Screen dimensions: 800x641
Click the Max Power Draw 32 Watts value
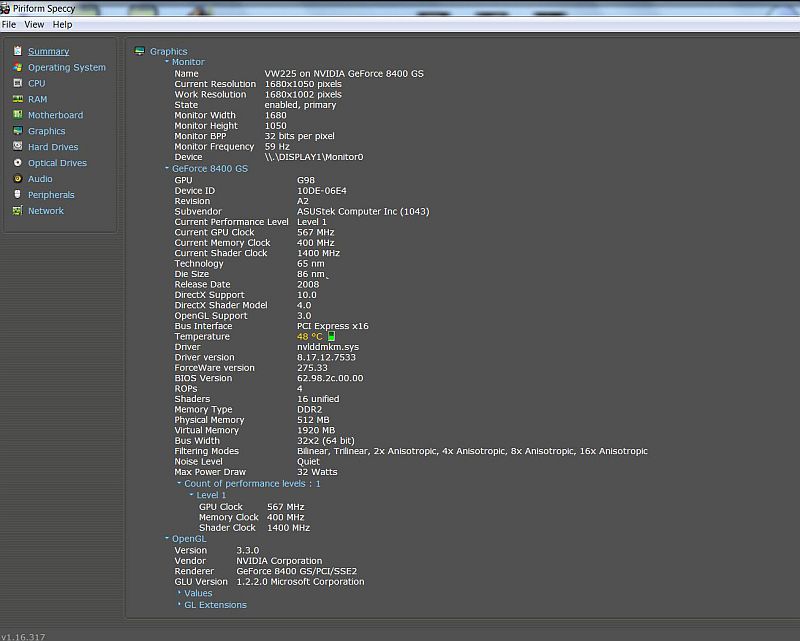click(x=317, y=472)
